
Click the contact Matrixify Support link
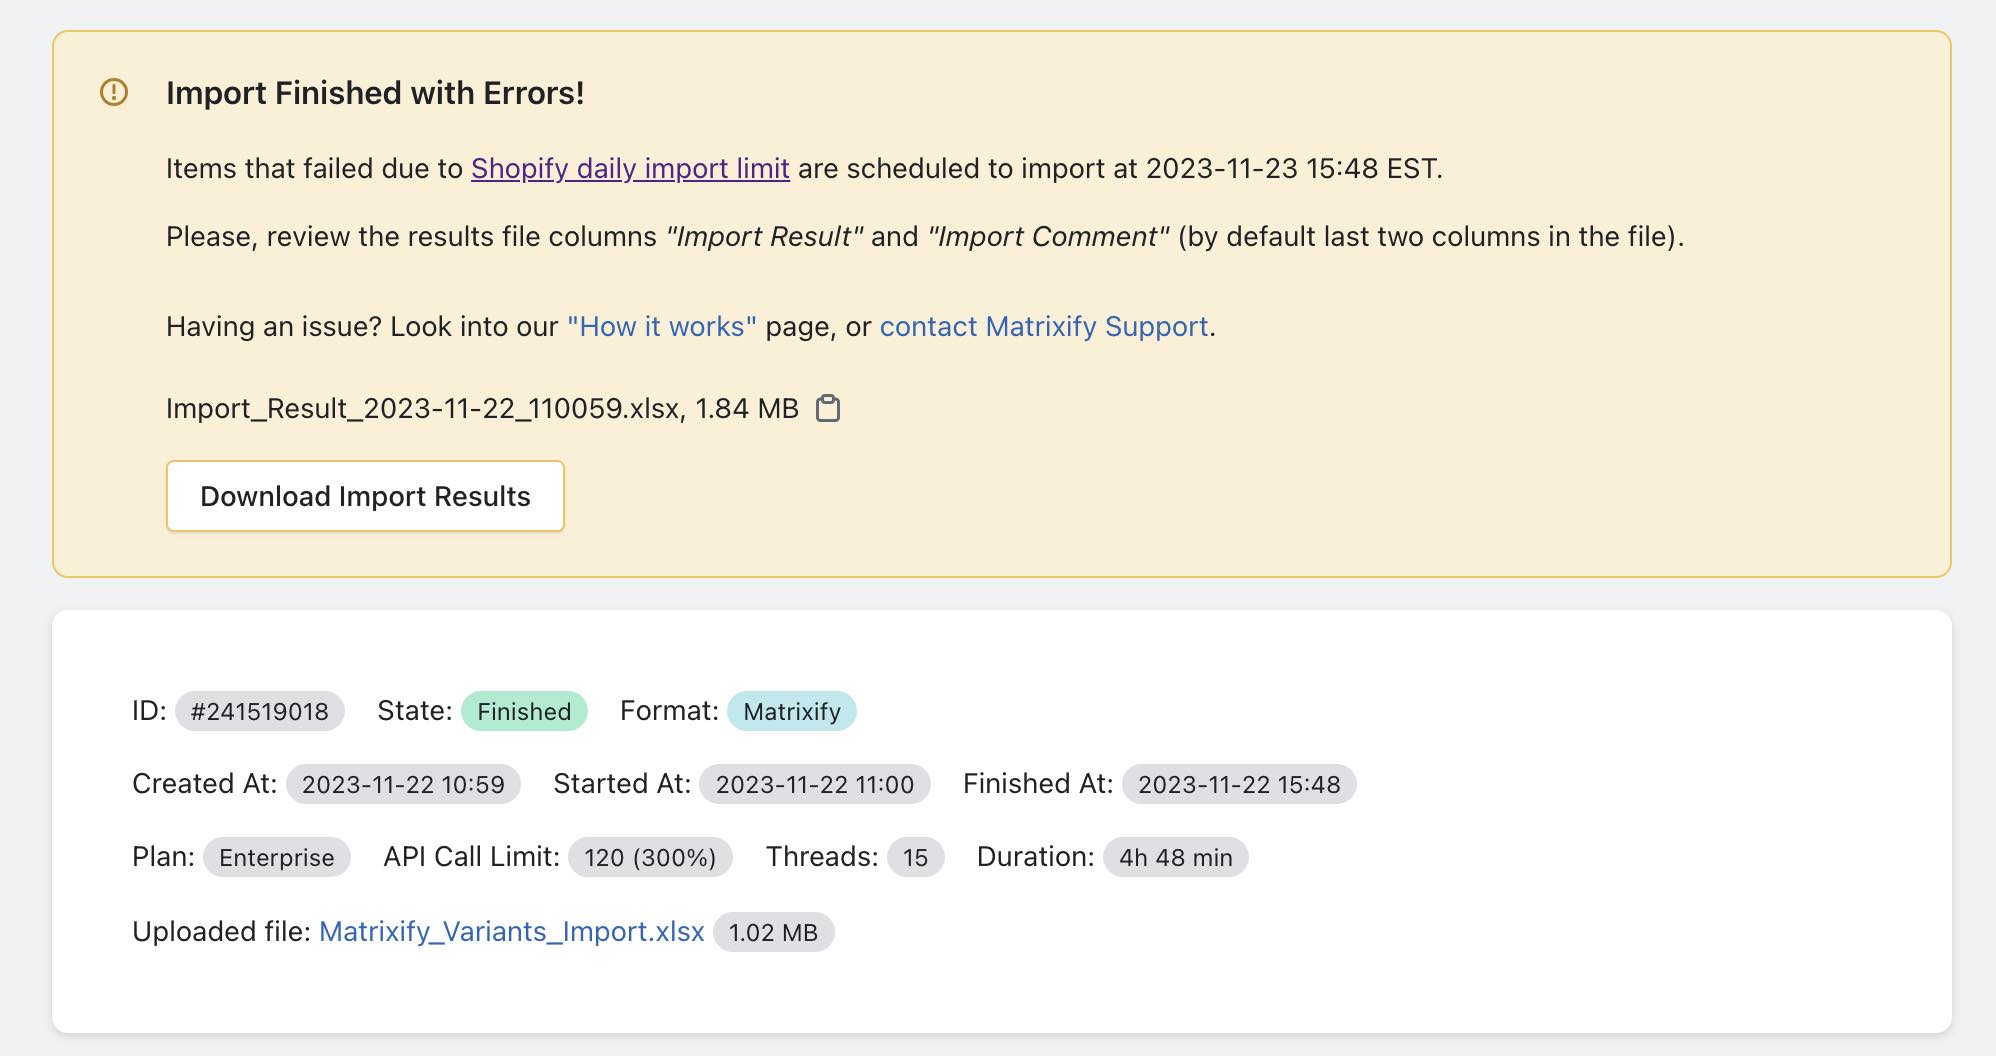click(1043, 326)
